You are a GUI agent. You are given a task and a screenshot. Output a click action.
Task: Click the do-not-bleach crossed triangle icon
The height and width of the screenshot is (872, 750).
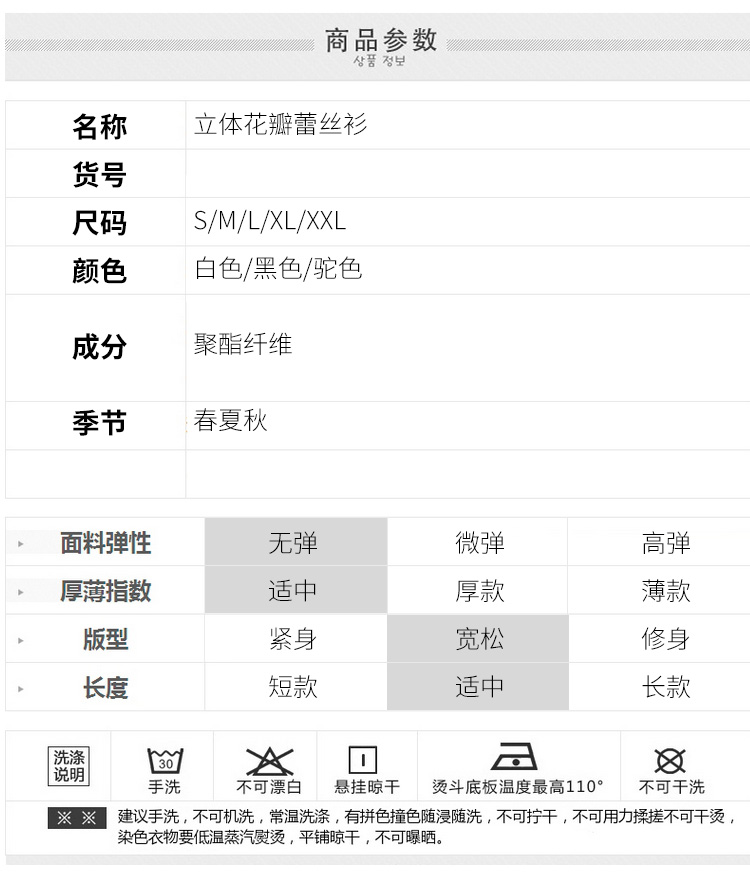point(270,761)
